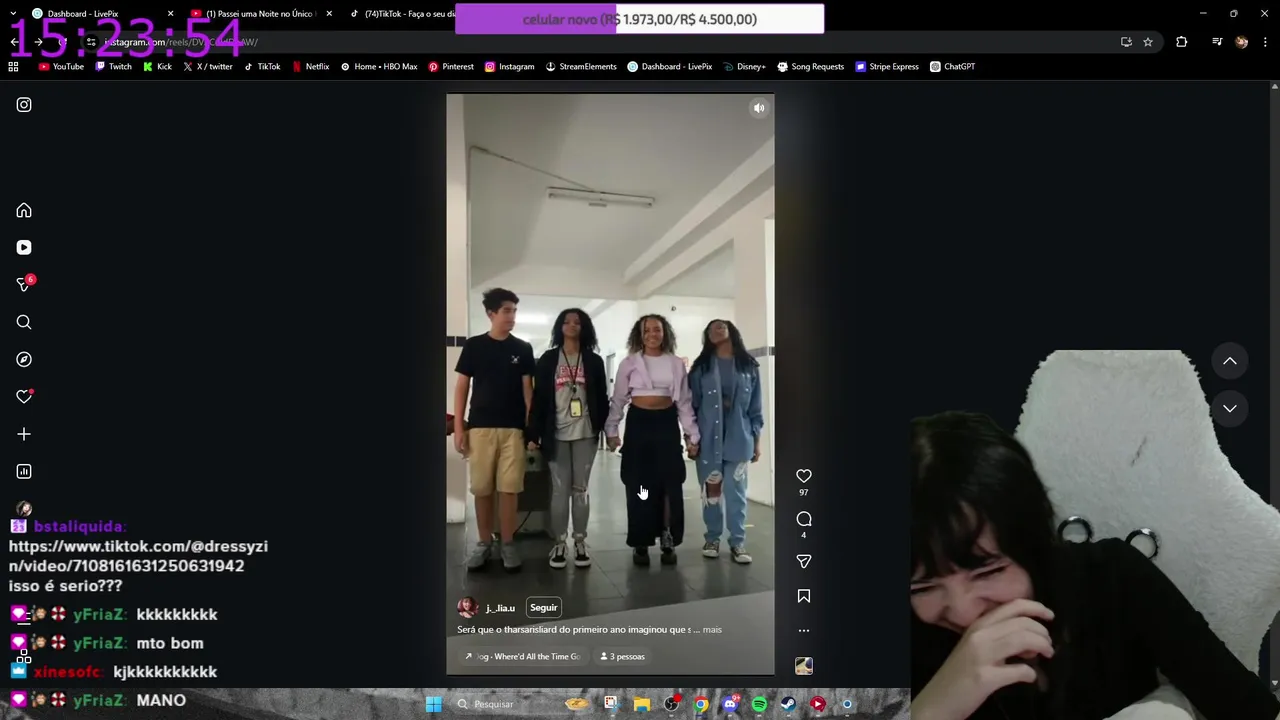Click the Instagram logo in the sidebar
1280x720 pixels.
[24, 105]
